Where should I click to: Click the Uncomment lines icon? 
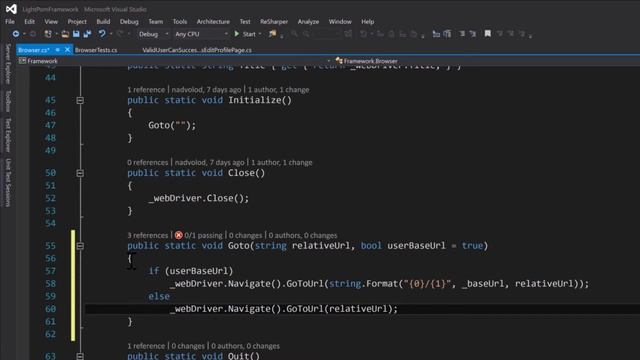pos(447,34)
